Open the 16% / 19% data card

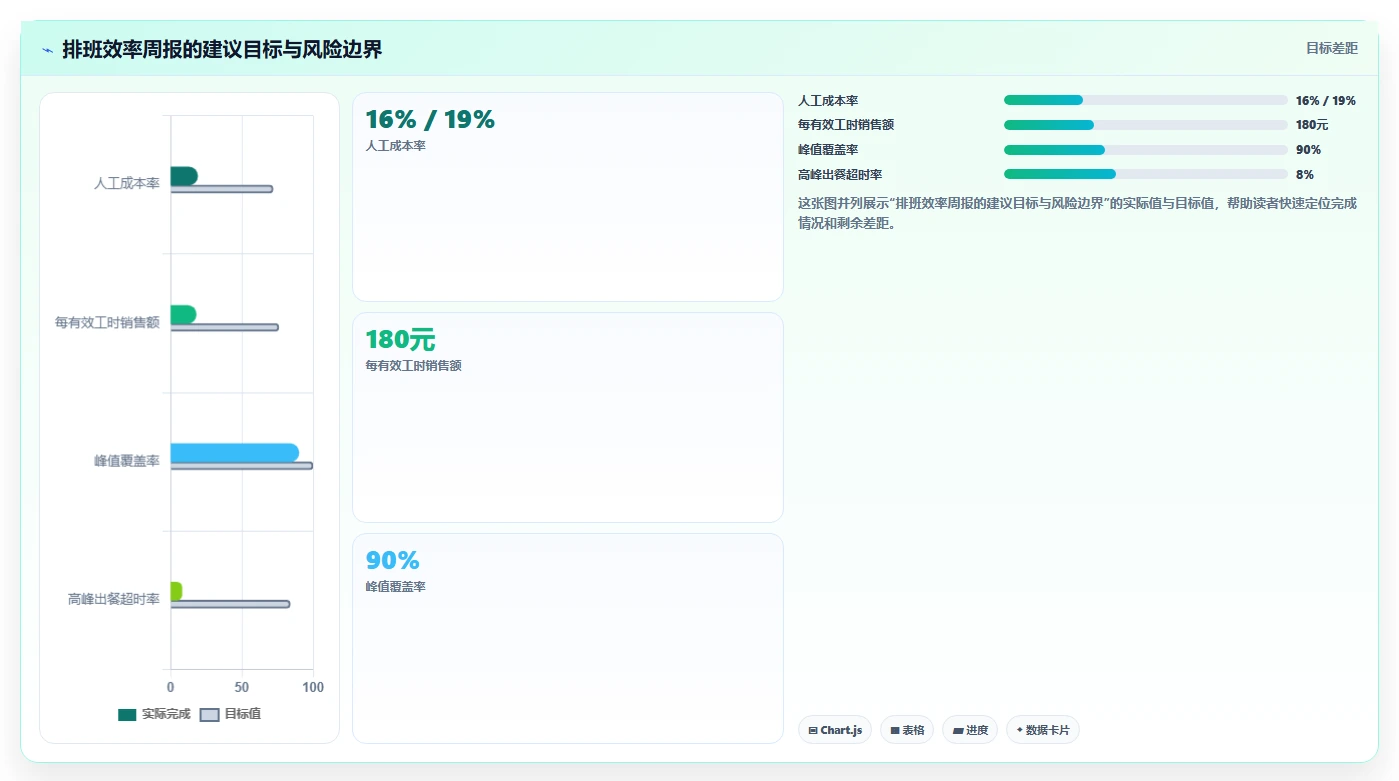[x=568, y=197]
